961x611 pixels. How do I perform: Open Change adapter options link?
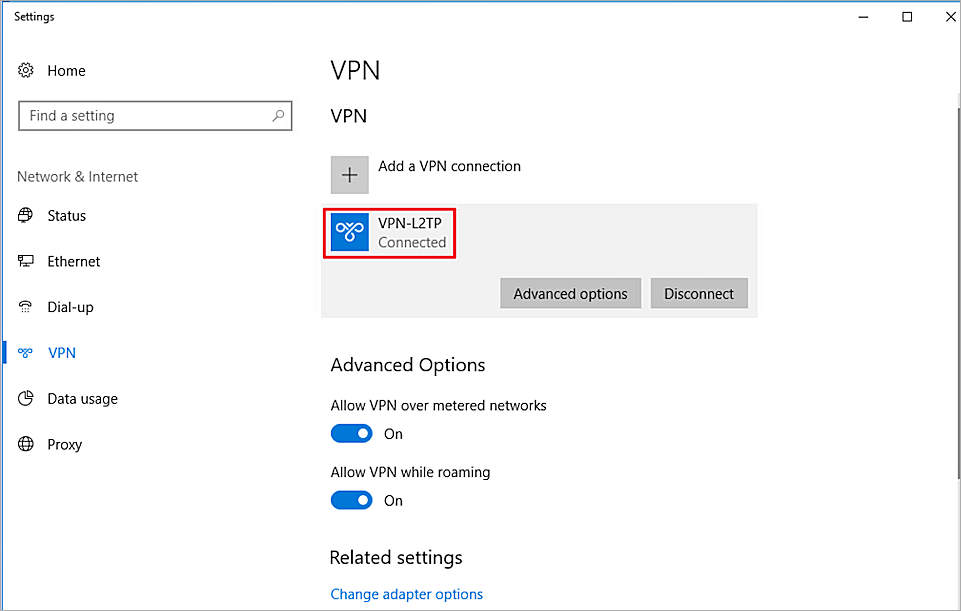(x=406, y=594)
